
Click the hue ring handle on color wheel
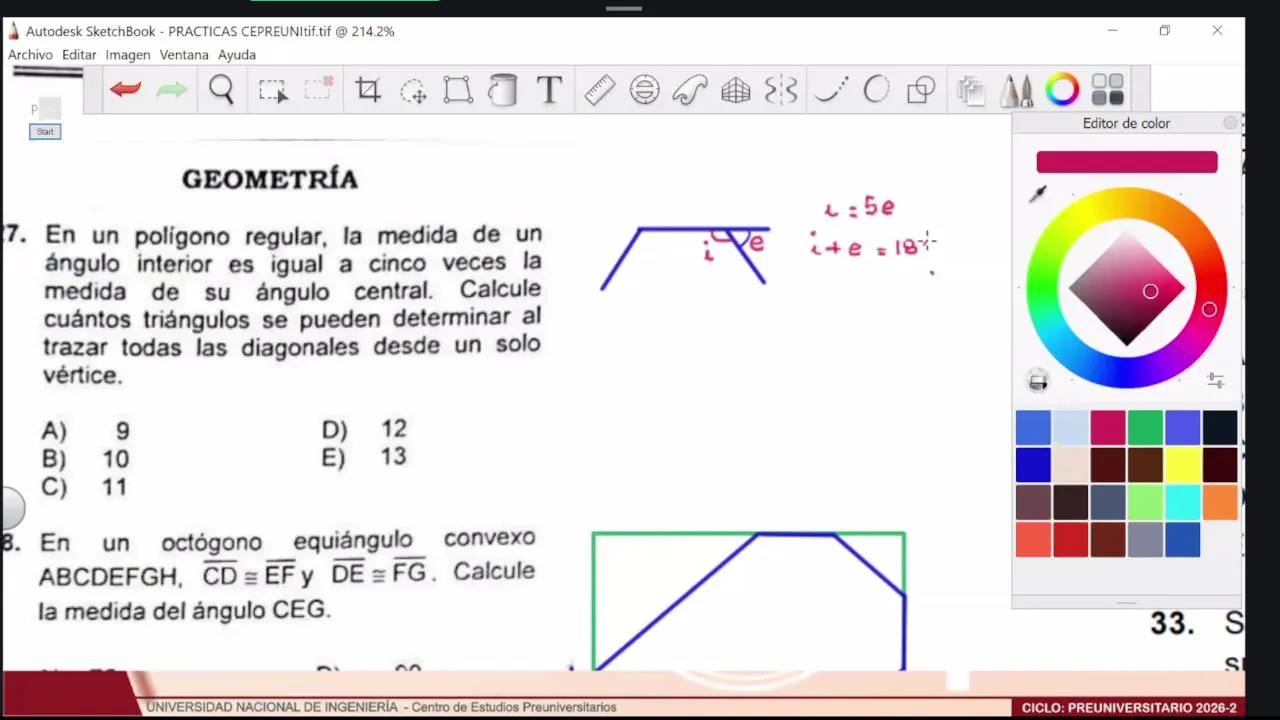[1209, 310]
